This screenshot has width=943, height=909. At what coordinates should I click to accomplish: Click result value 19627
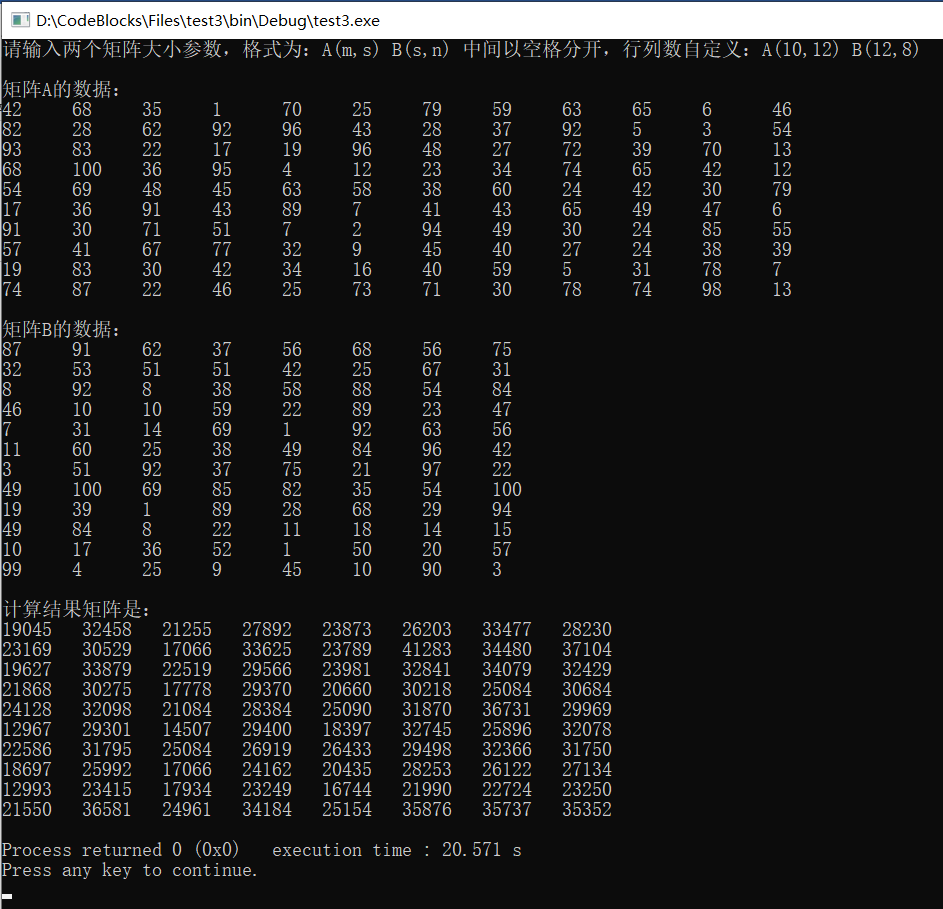pyautogui.click(x=26, y=670)
